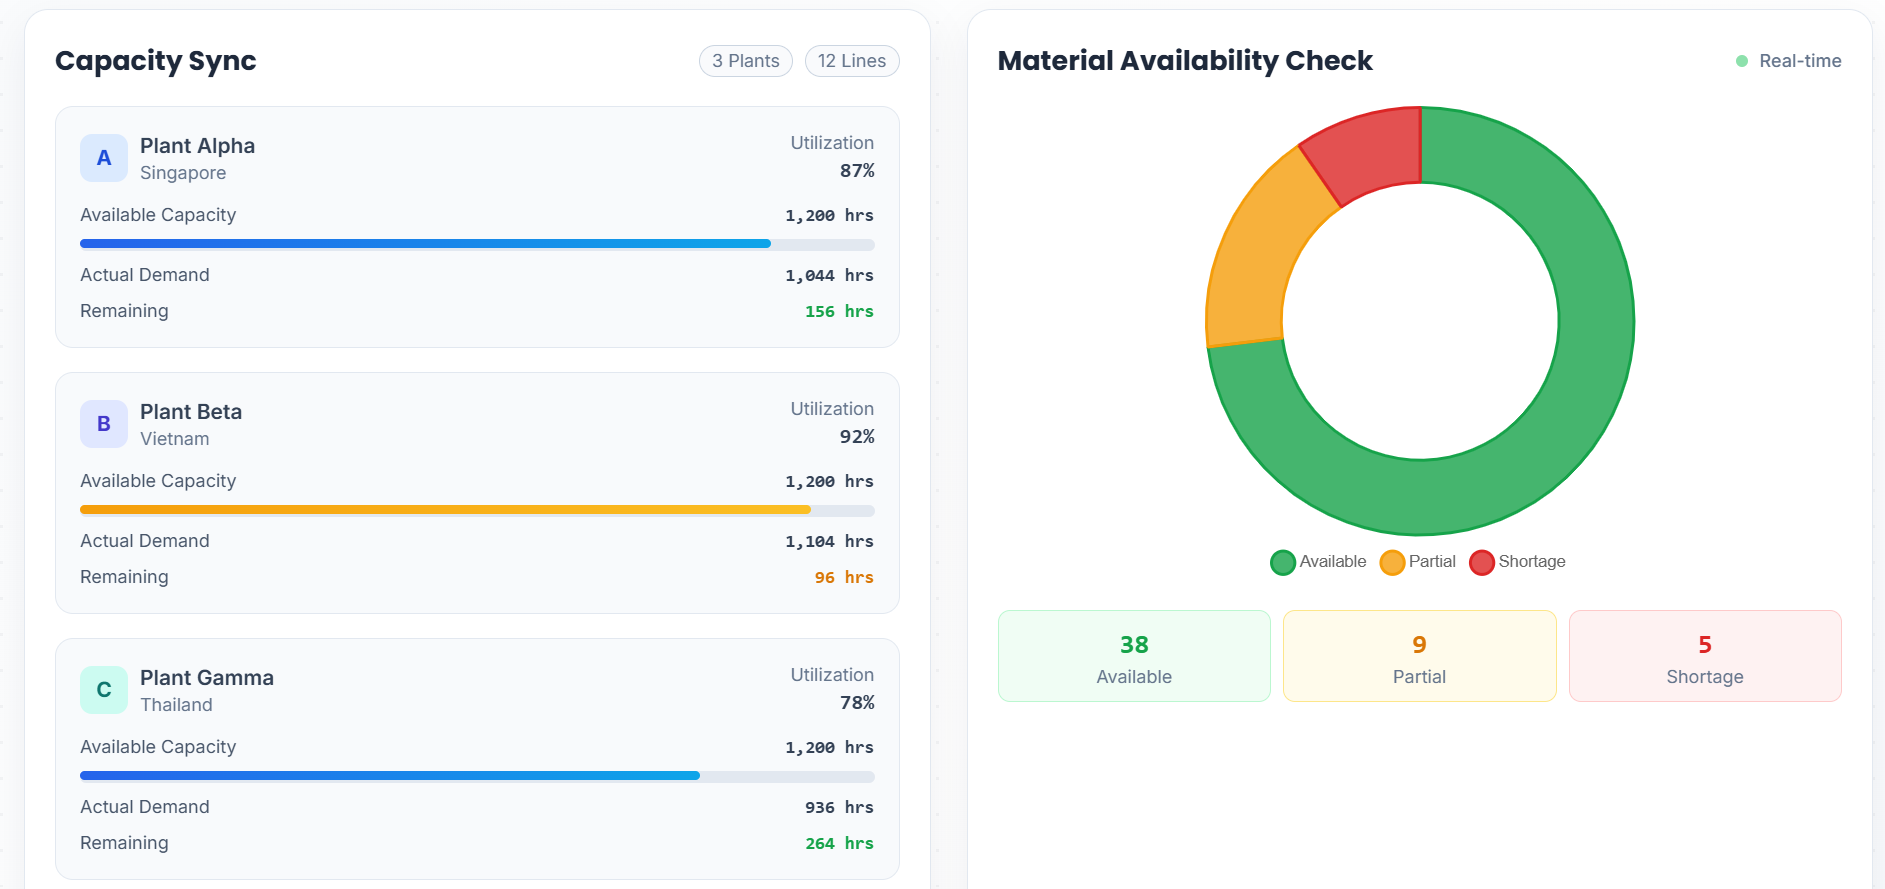
Task: Click Plant Beta orange capacity bar
Action: [x=477, y=510]
